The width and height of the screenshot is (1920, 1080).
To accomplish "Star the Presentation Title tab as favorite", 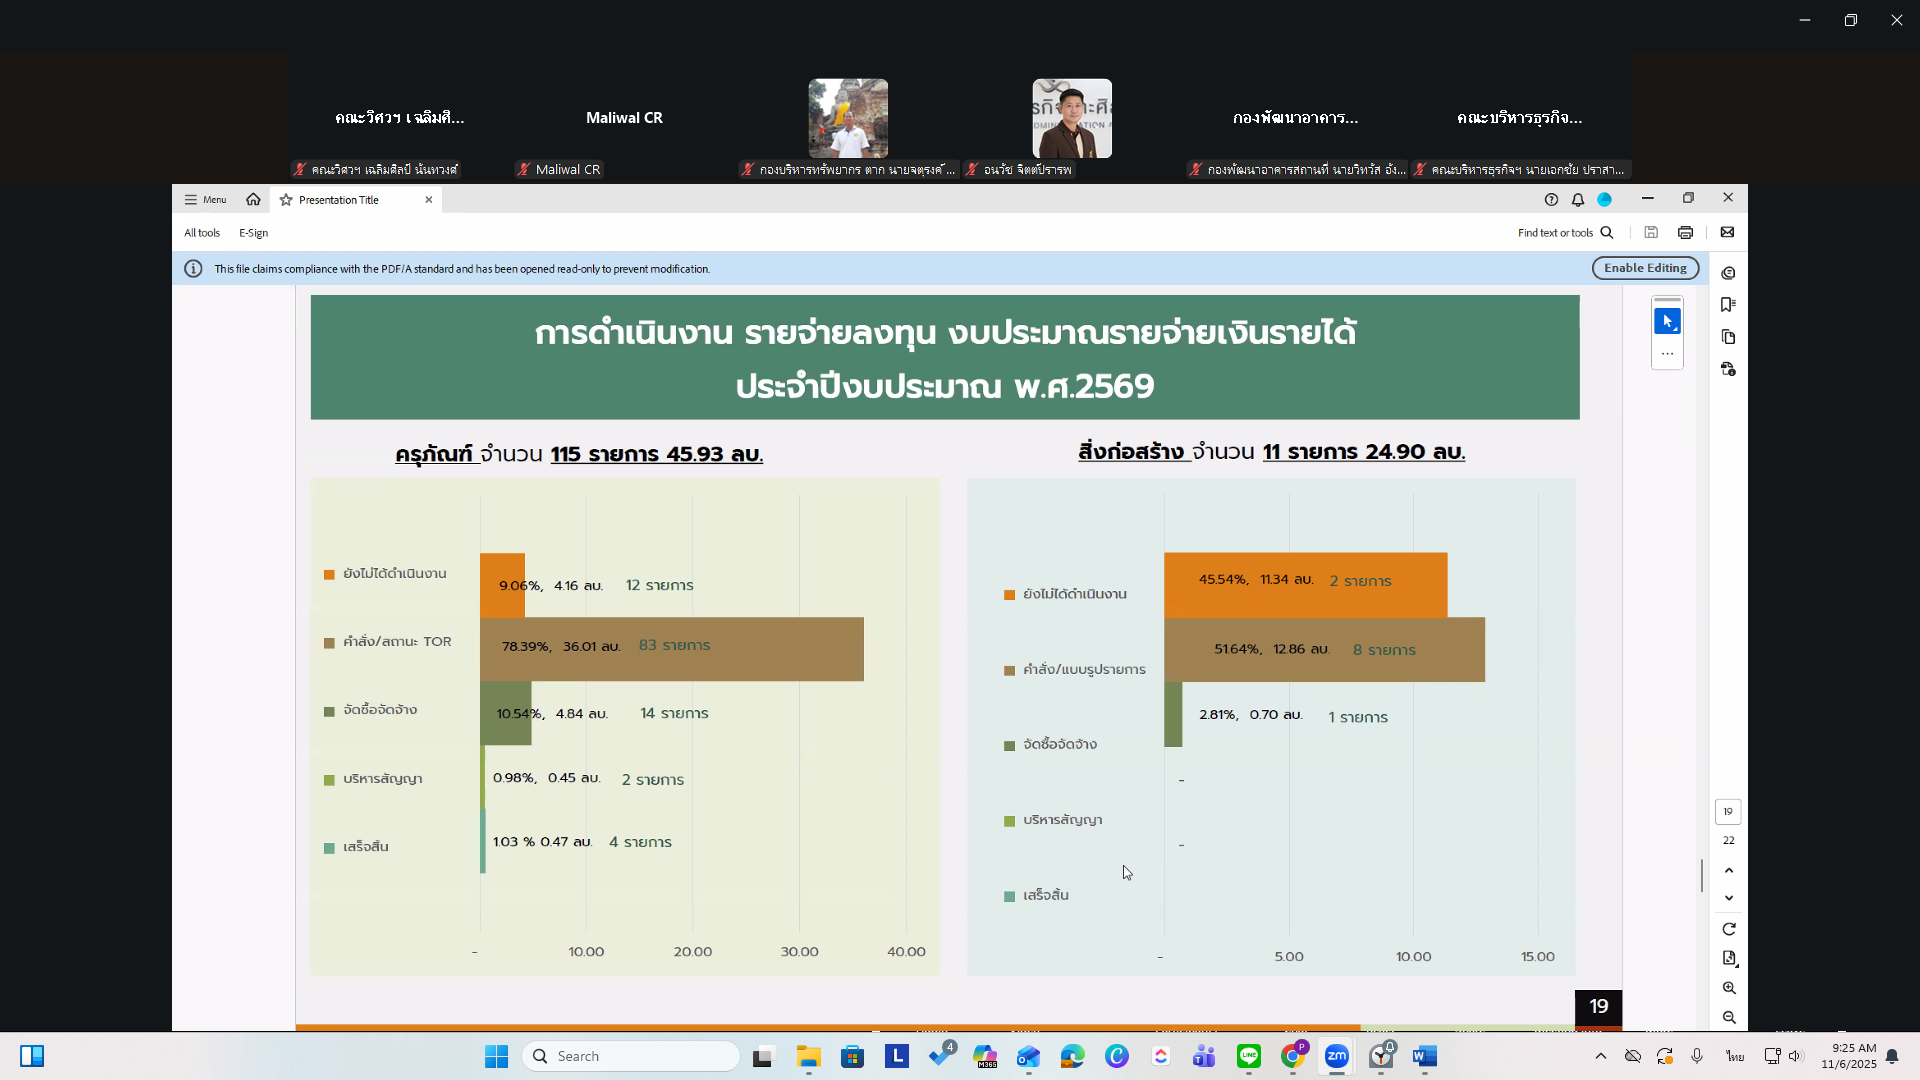I will coord(286,200).
